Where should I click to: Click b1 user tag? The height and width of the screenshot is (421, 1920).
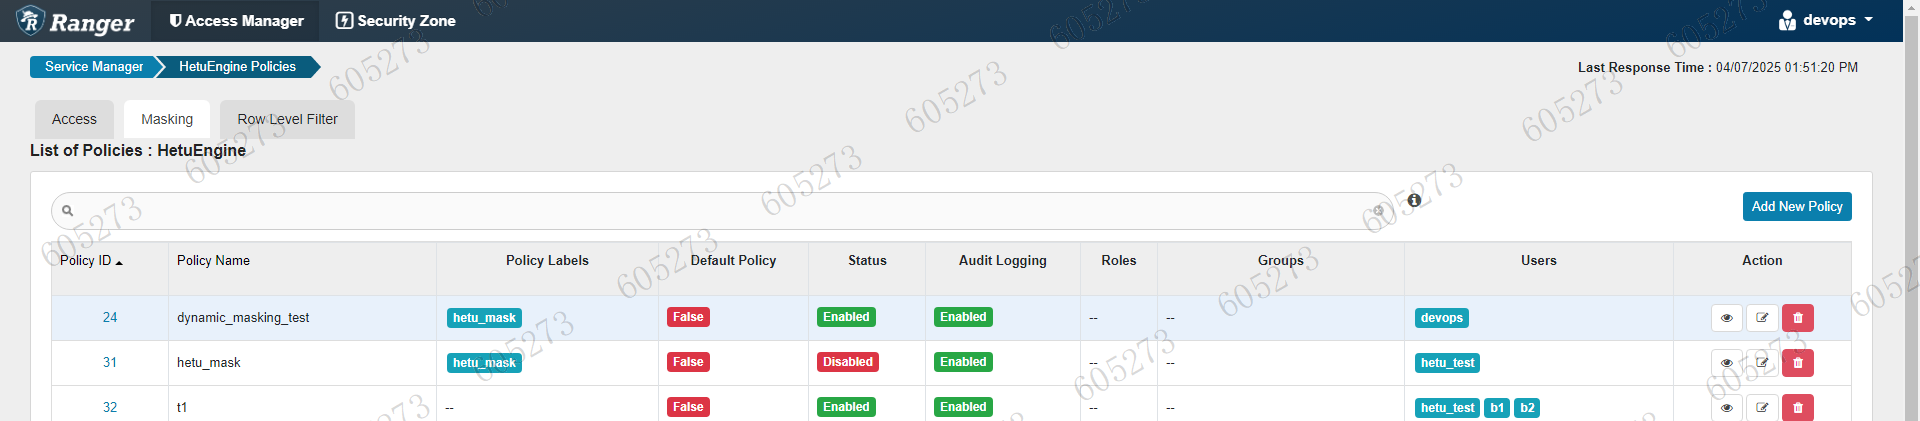(x=1497, y=408)
